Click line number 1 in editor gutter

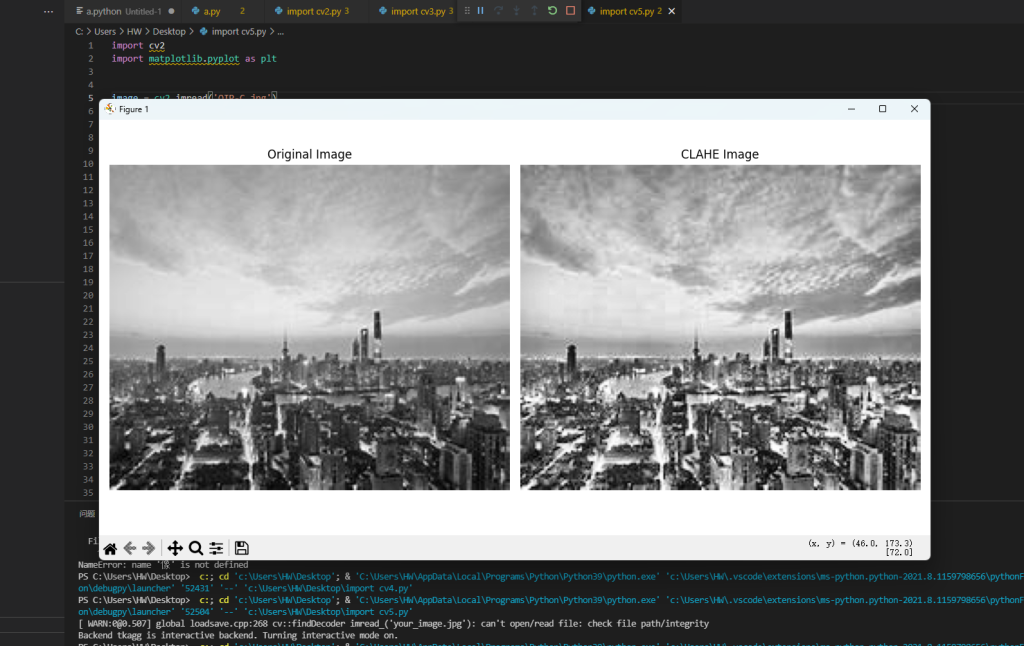tap(91, 46)
